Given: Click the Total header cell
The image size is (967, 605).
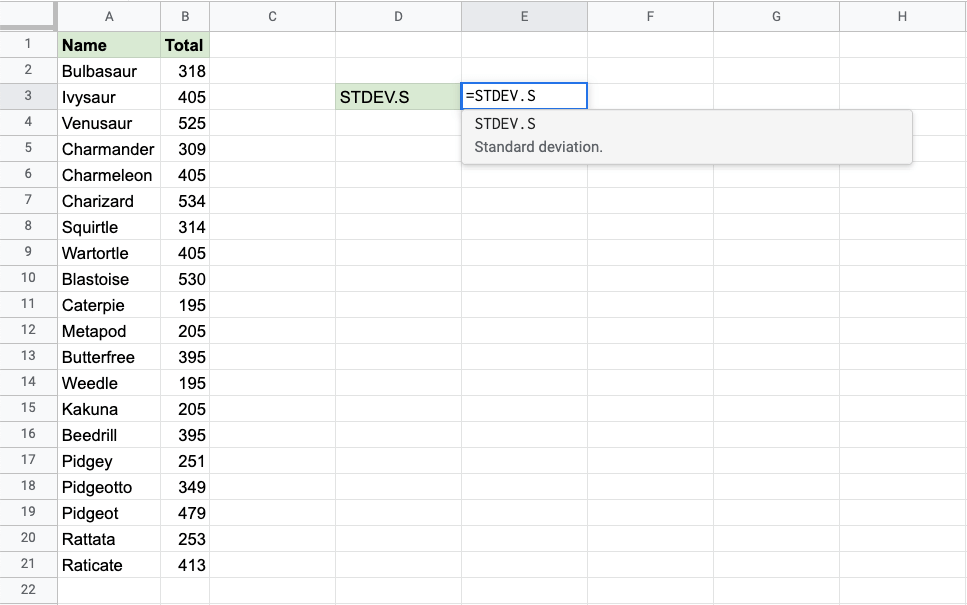Looking at the screenshot, I should click(185, 45).
